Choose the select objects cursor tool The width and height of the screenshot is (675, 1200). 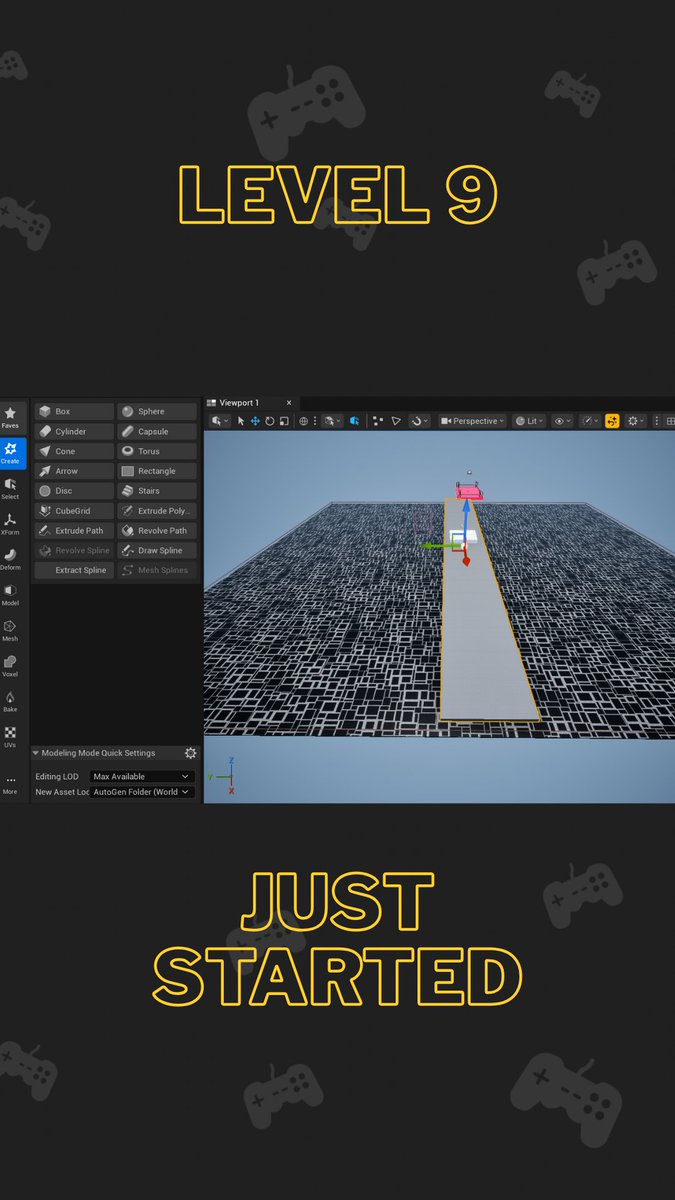point(241,421)
